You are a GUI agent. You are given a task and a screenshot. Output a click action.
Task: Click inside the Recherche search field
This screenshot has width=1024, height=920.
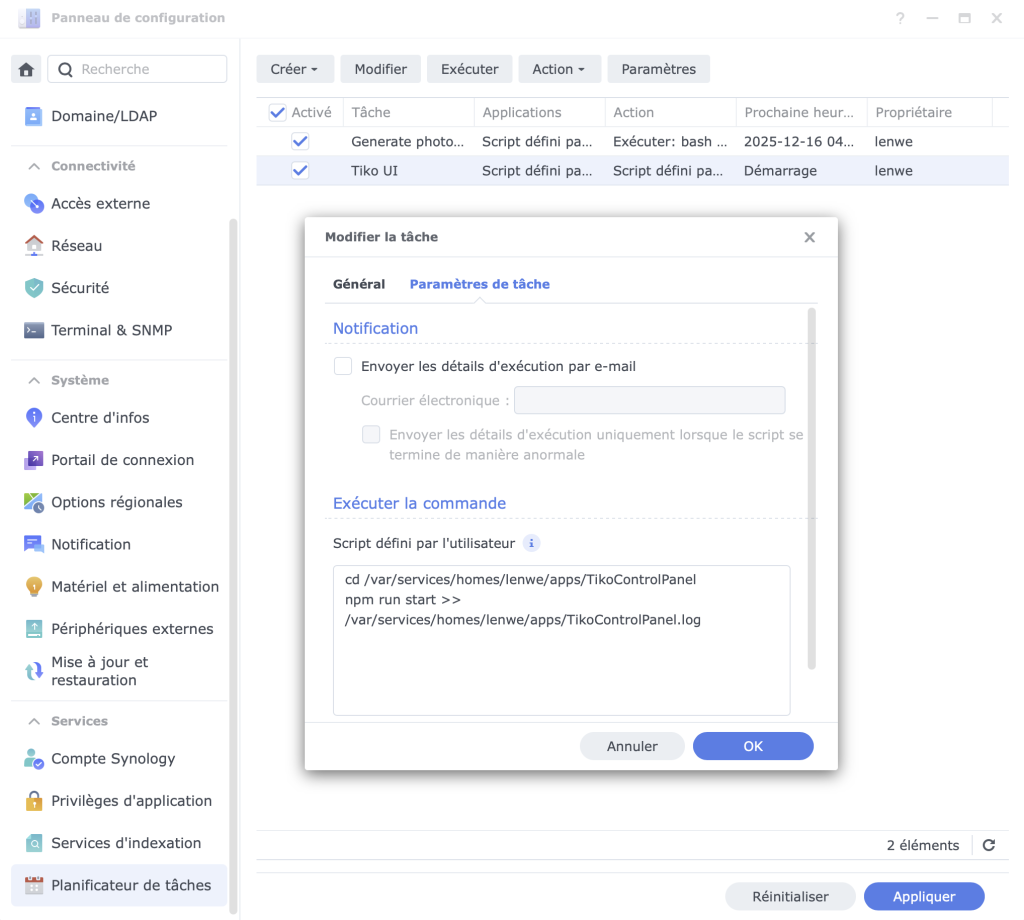tap(140, 69)
